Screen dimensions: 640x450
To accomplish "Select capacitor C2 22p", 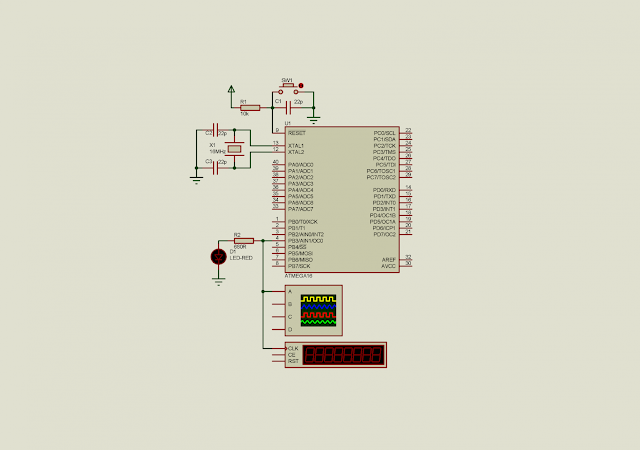I will (216, 130).
